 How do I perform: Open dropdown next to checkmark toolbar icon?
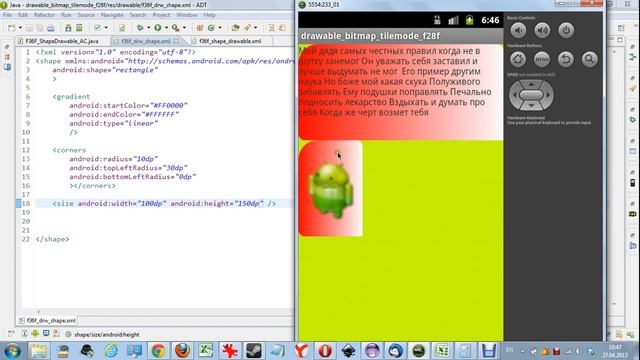click(106, 28)
